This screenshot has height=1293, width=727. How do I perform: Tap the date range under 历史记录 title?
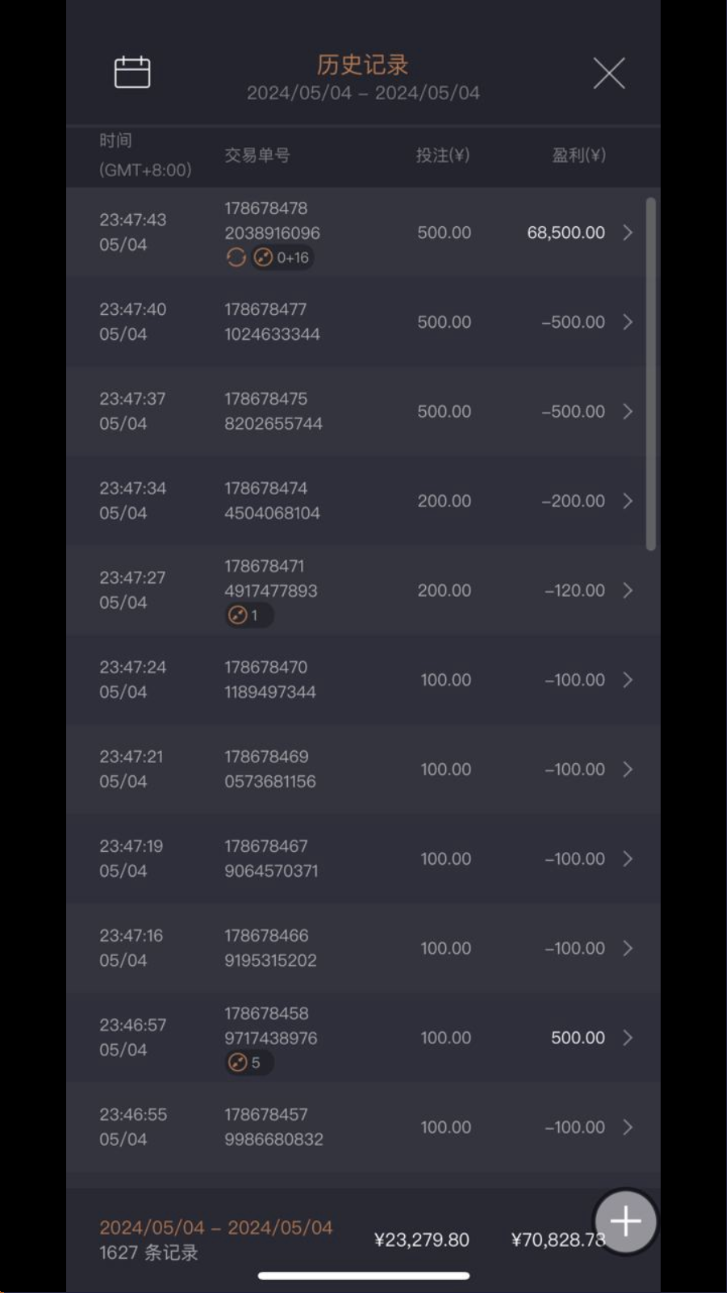click(x=363, y=93)
